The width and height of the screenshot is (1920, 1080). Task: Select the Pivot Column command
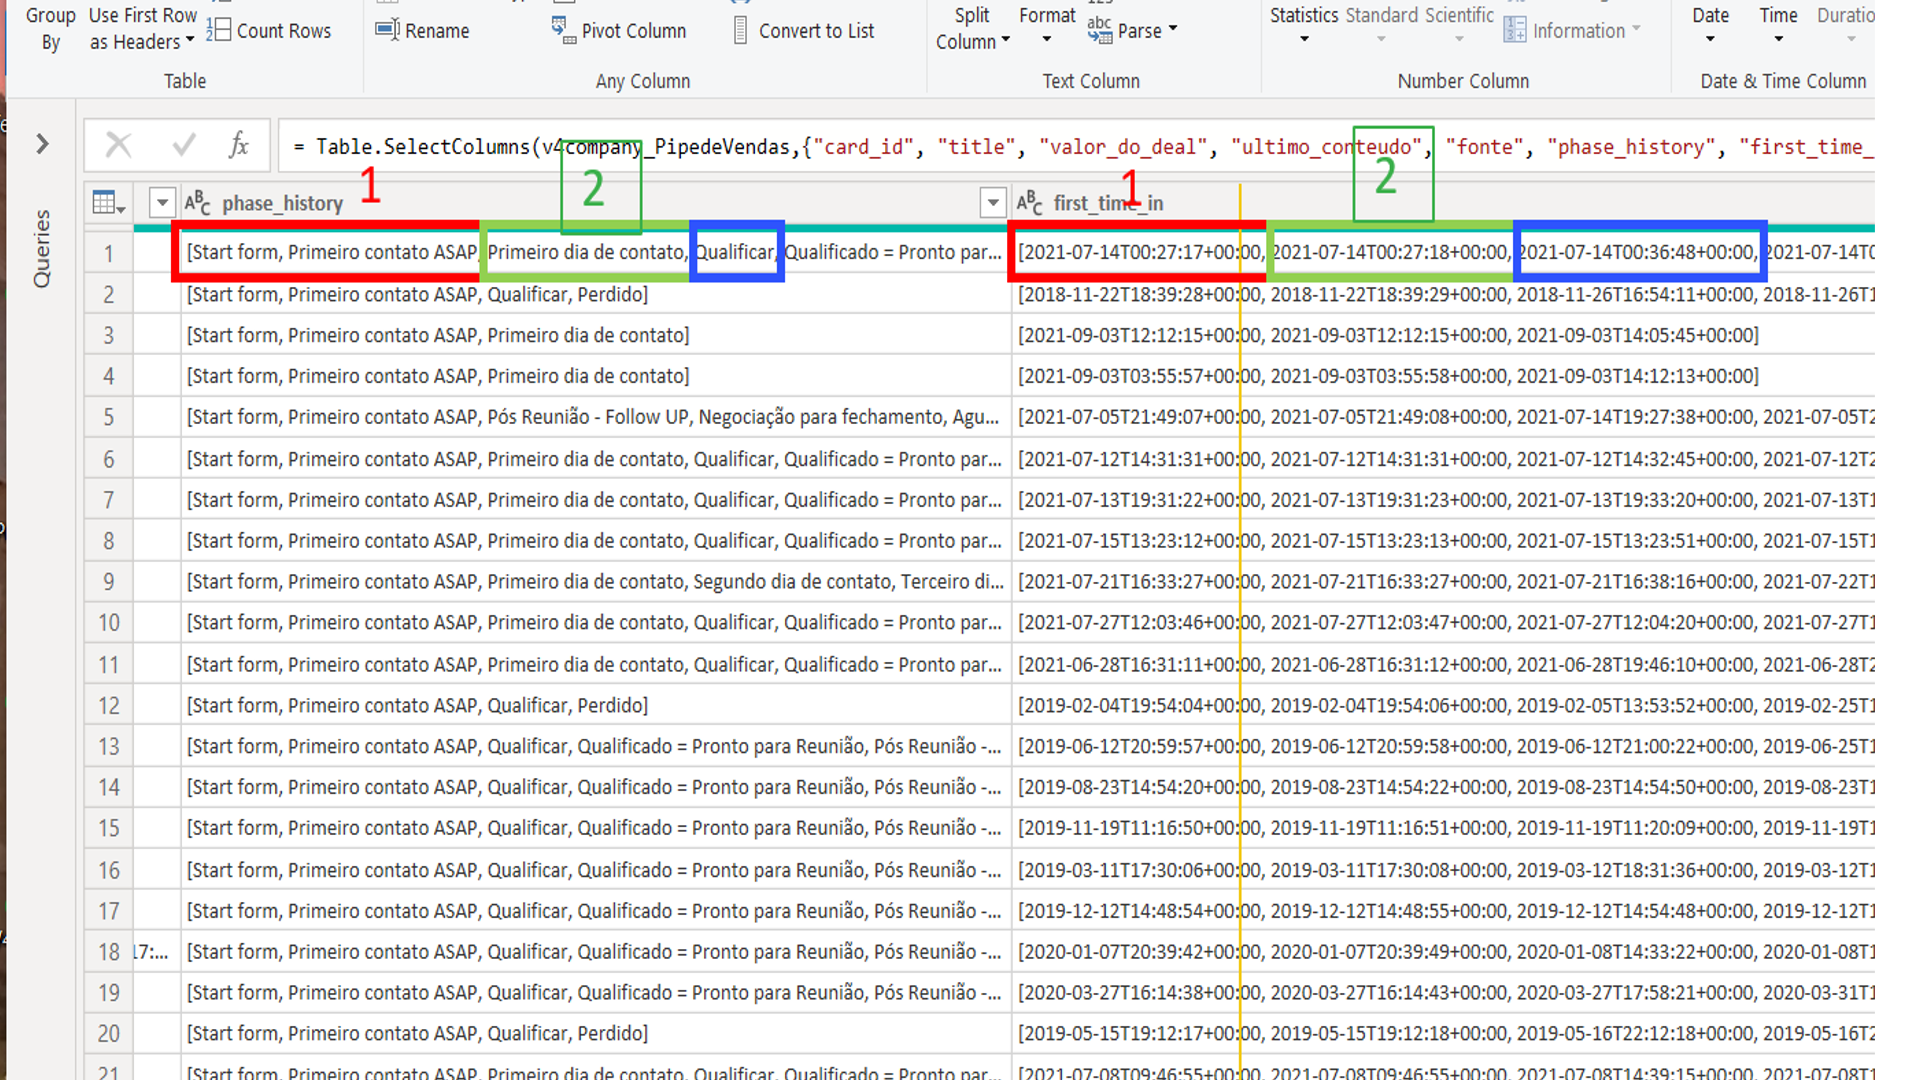pos(619,30)
